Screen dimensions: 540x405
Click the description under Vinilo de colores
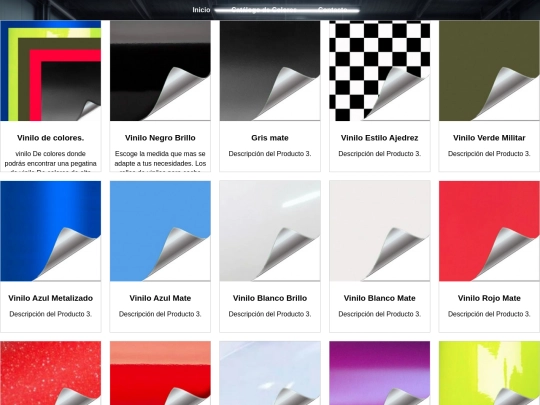click(x=51, y=161)
